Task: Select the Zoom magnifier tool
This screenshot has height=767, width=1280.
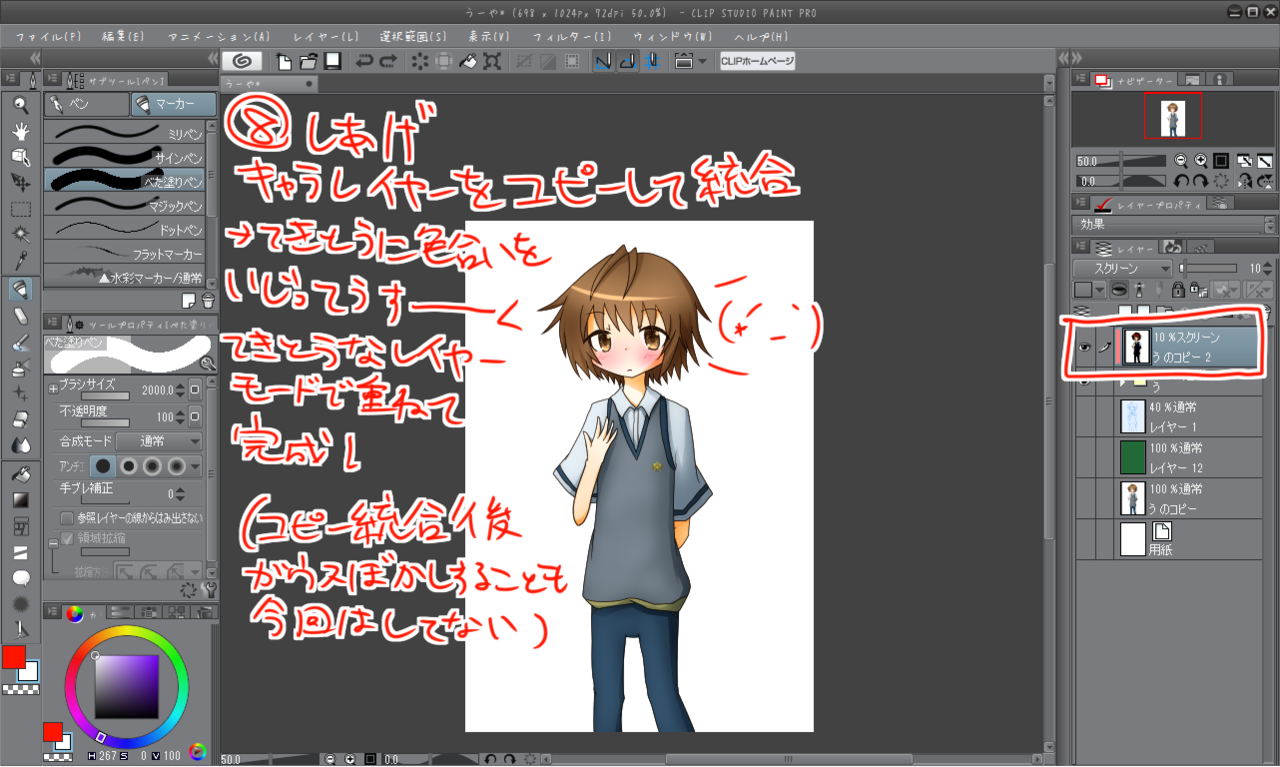Action: pos(20,105)
